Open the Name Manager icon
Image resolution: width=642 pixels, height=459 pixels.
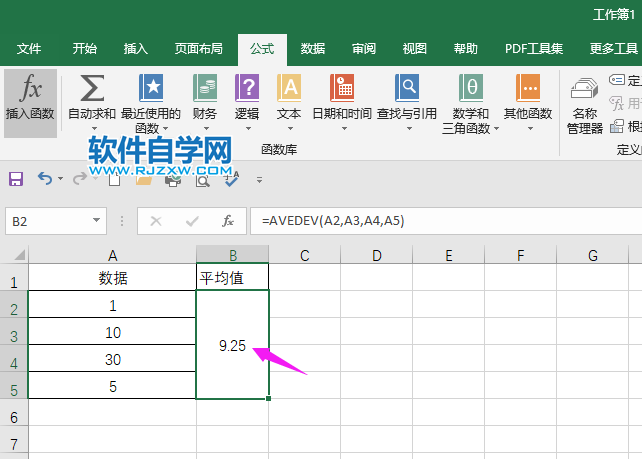pos(584,88)
